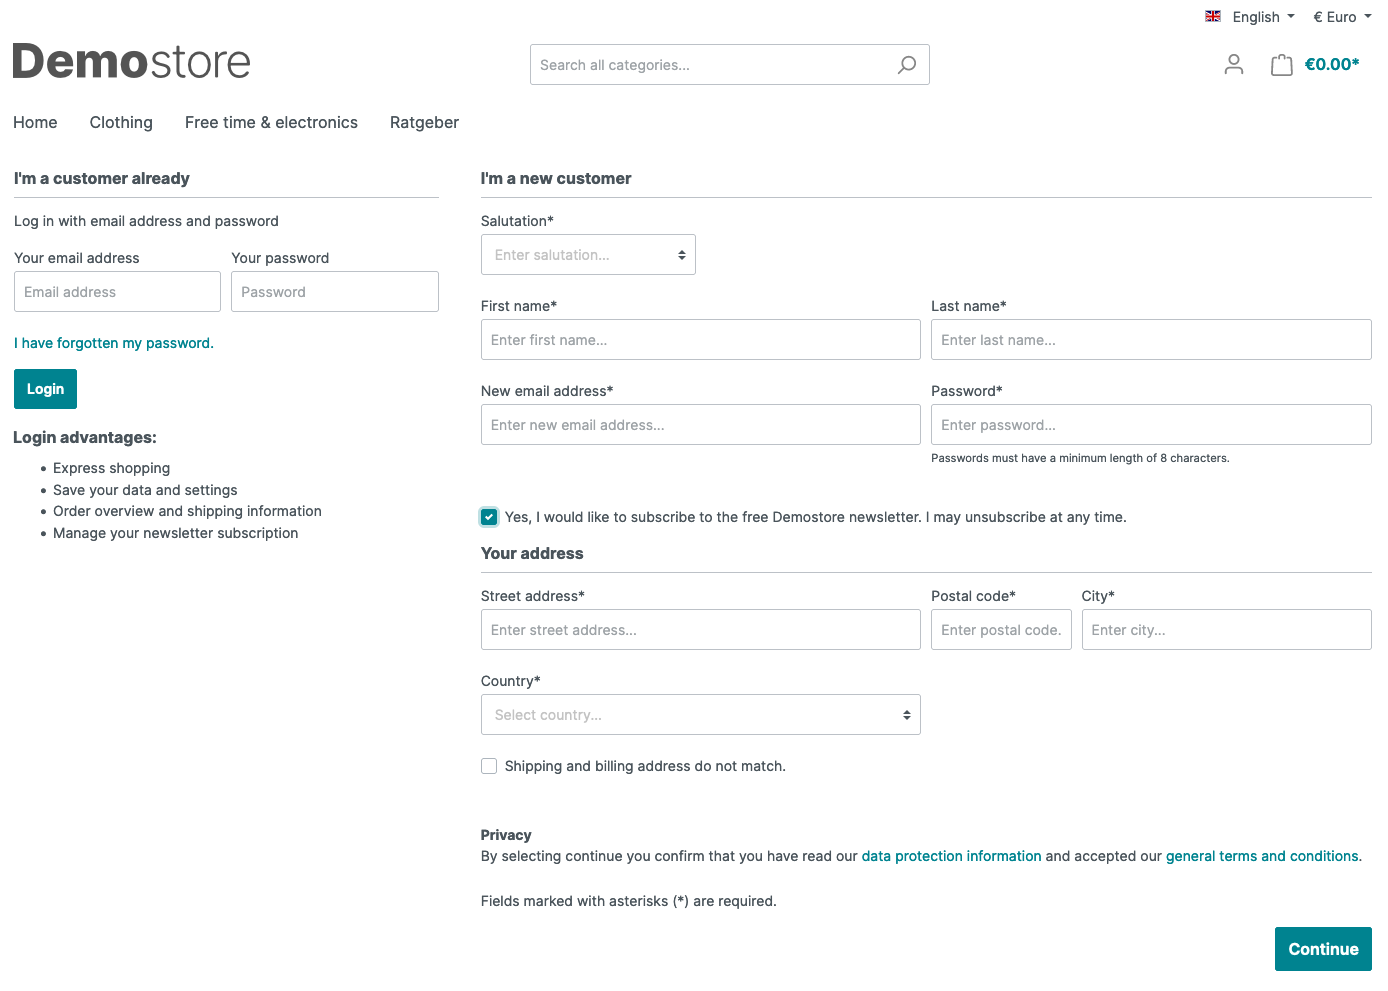This screenshot has height=991, width=1388.
Task: Click the 'Login advantages:' heading
Action: (x=85, y=437)
